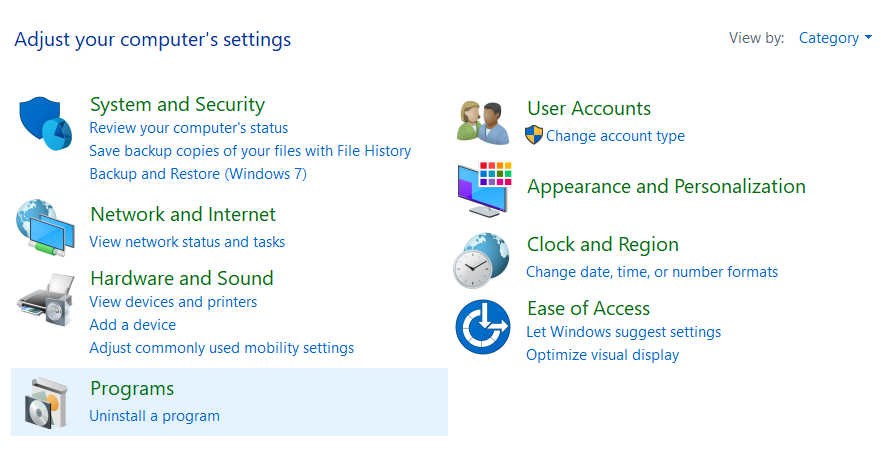This screenshot has height=476, width=883.
Task: Select the Change account type link
Action: [616, 136]
